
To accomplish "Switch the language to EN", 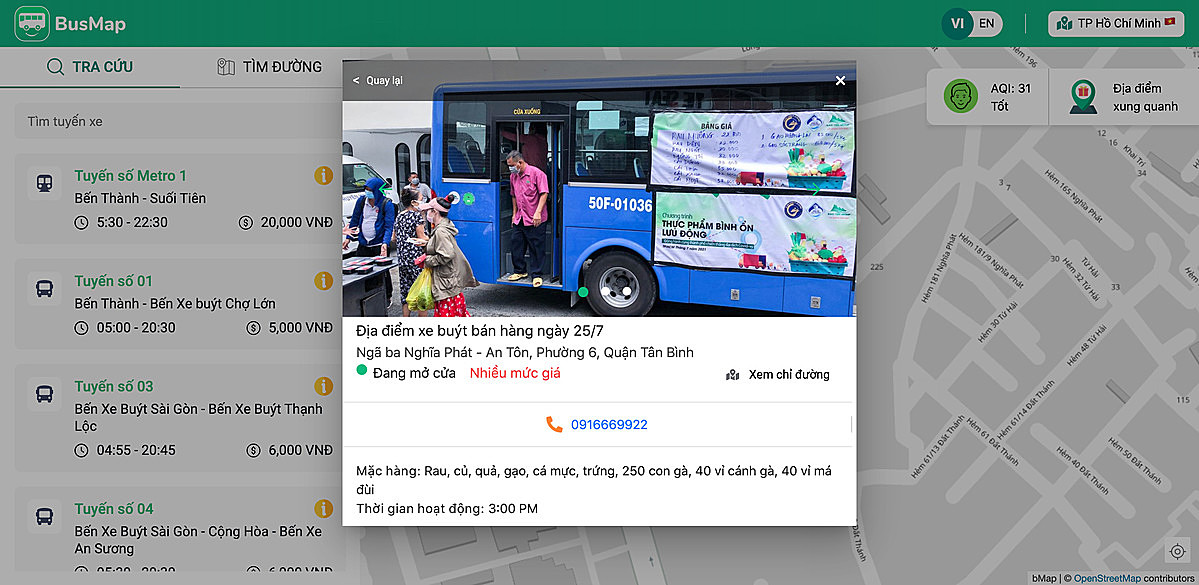I will tap(986, 22).
